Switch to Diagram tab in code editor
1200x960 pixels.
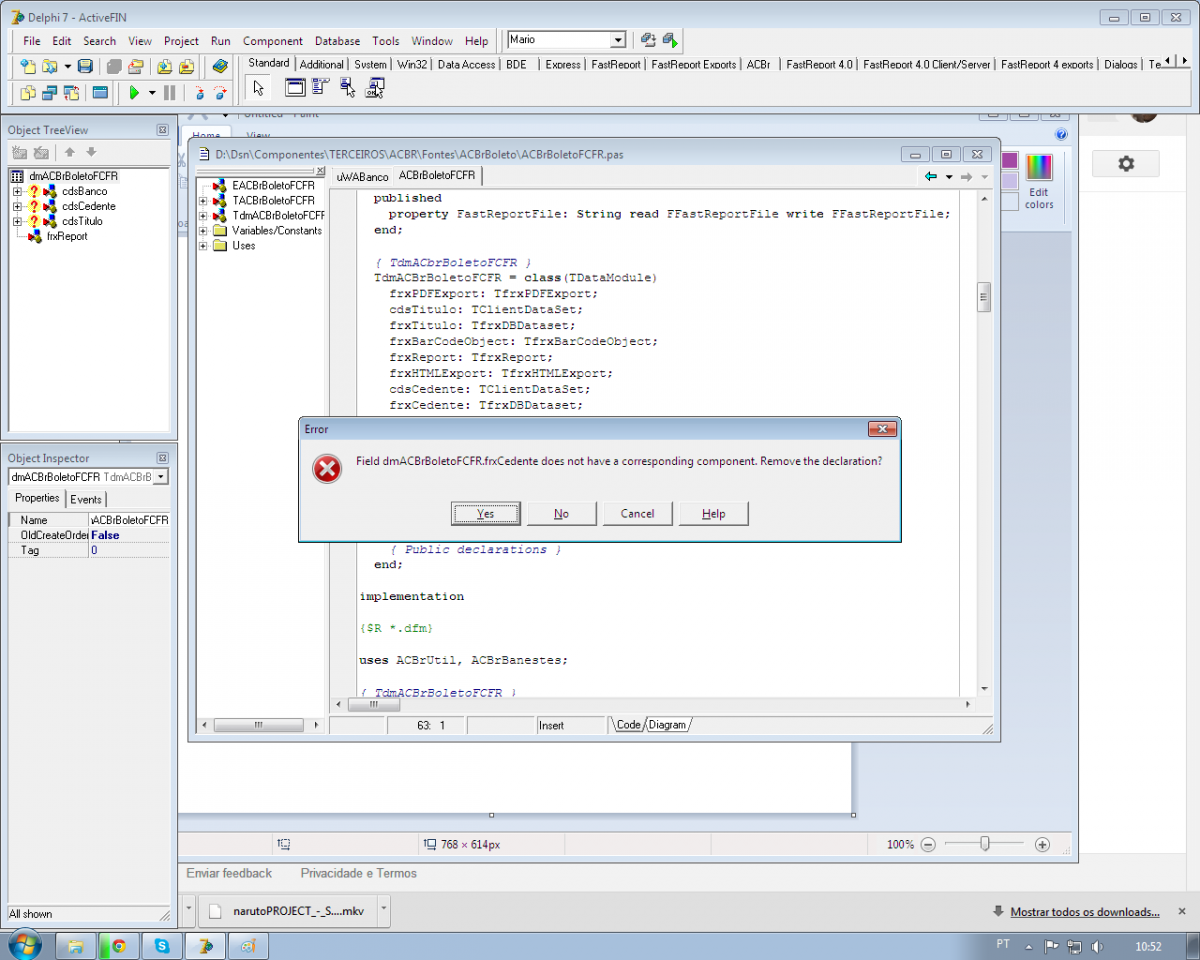point(667,725)
